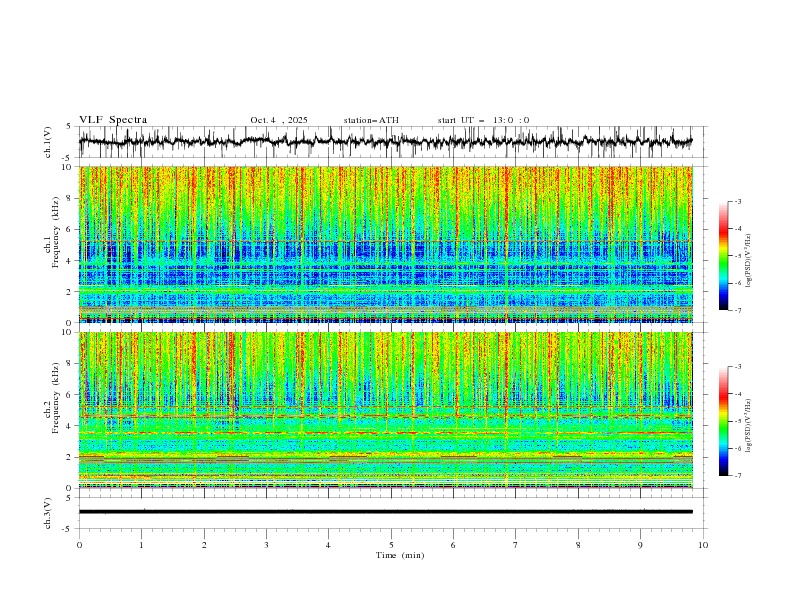792x612 pixels.
Task: Click the VLF Spectra title text
Action: (113, 120)
